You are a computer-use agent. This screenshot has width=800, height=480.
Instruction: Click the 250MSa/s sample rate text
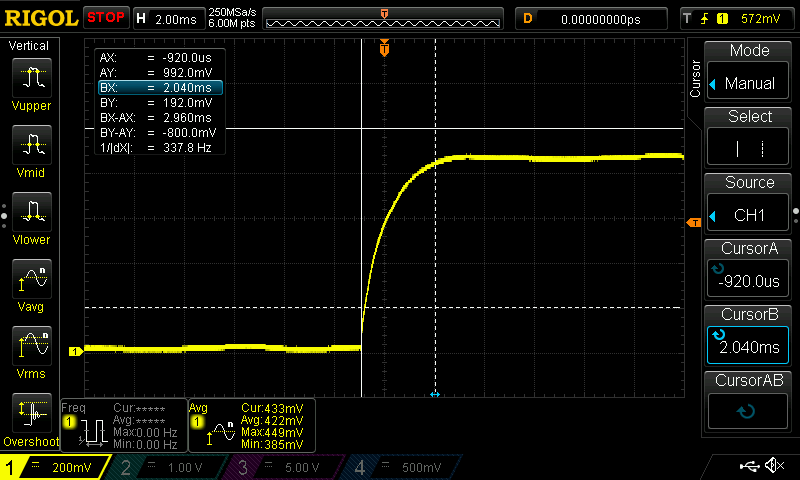click(x=232, y=12)
